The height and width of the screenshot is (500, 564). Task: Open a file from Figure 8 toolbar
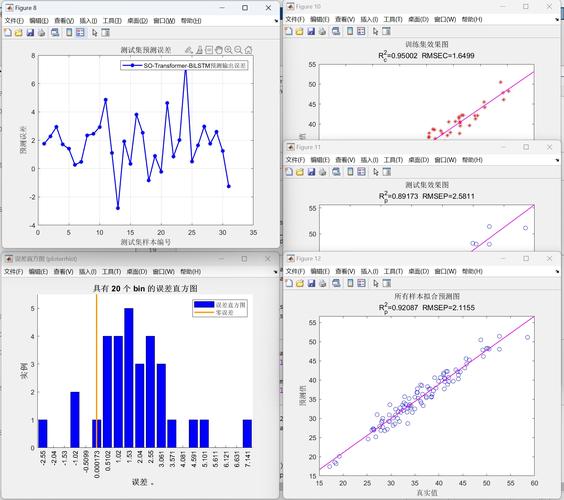(x=19, y=33)
